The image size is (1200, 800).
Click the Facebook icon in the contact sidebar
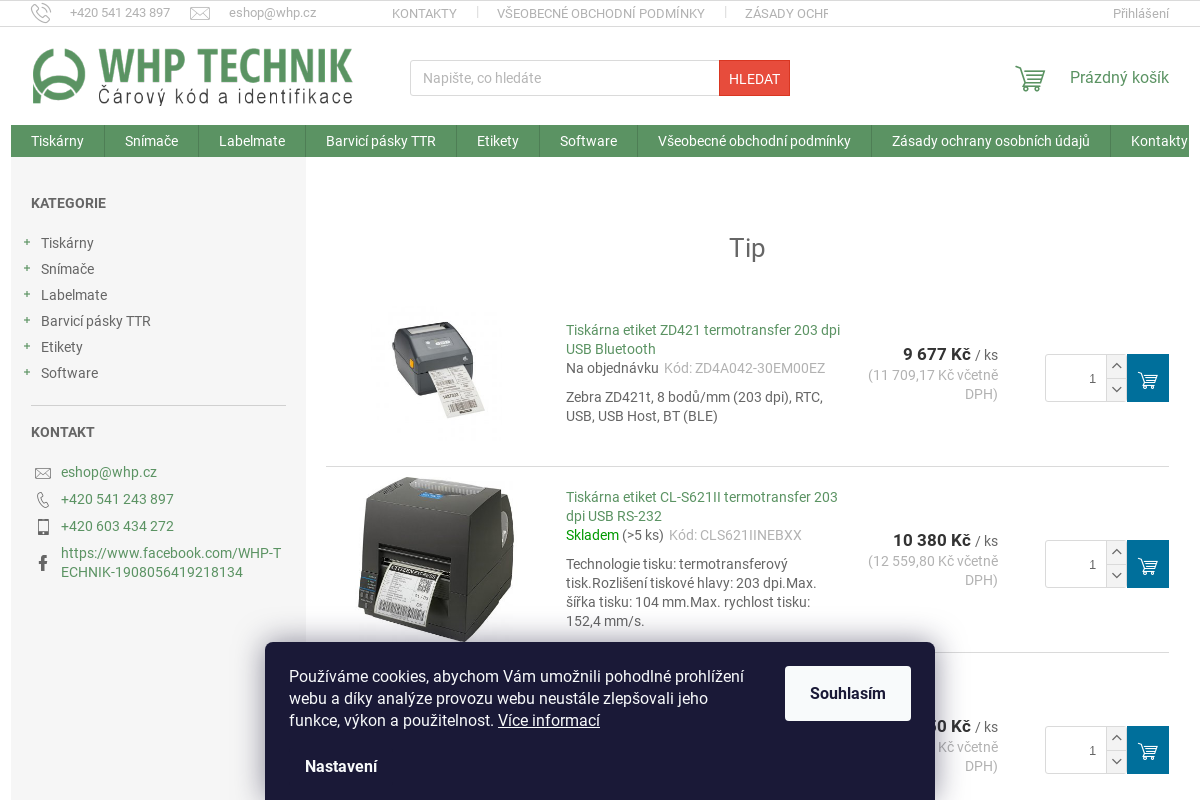[x=43, y=563]
